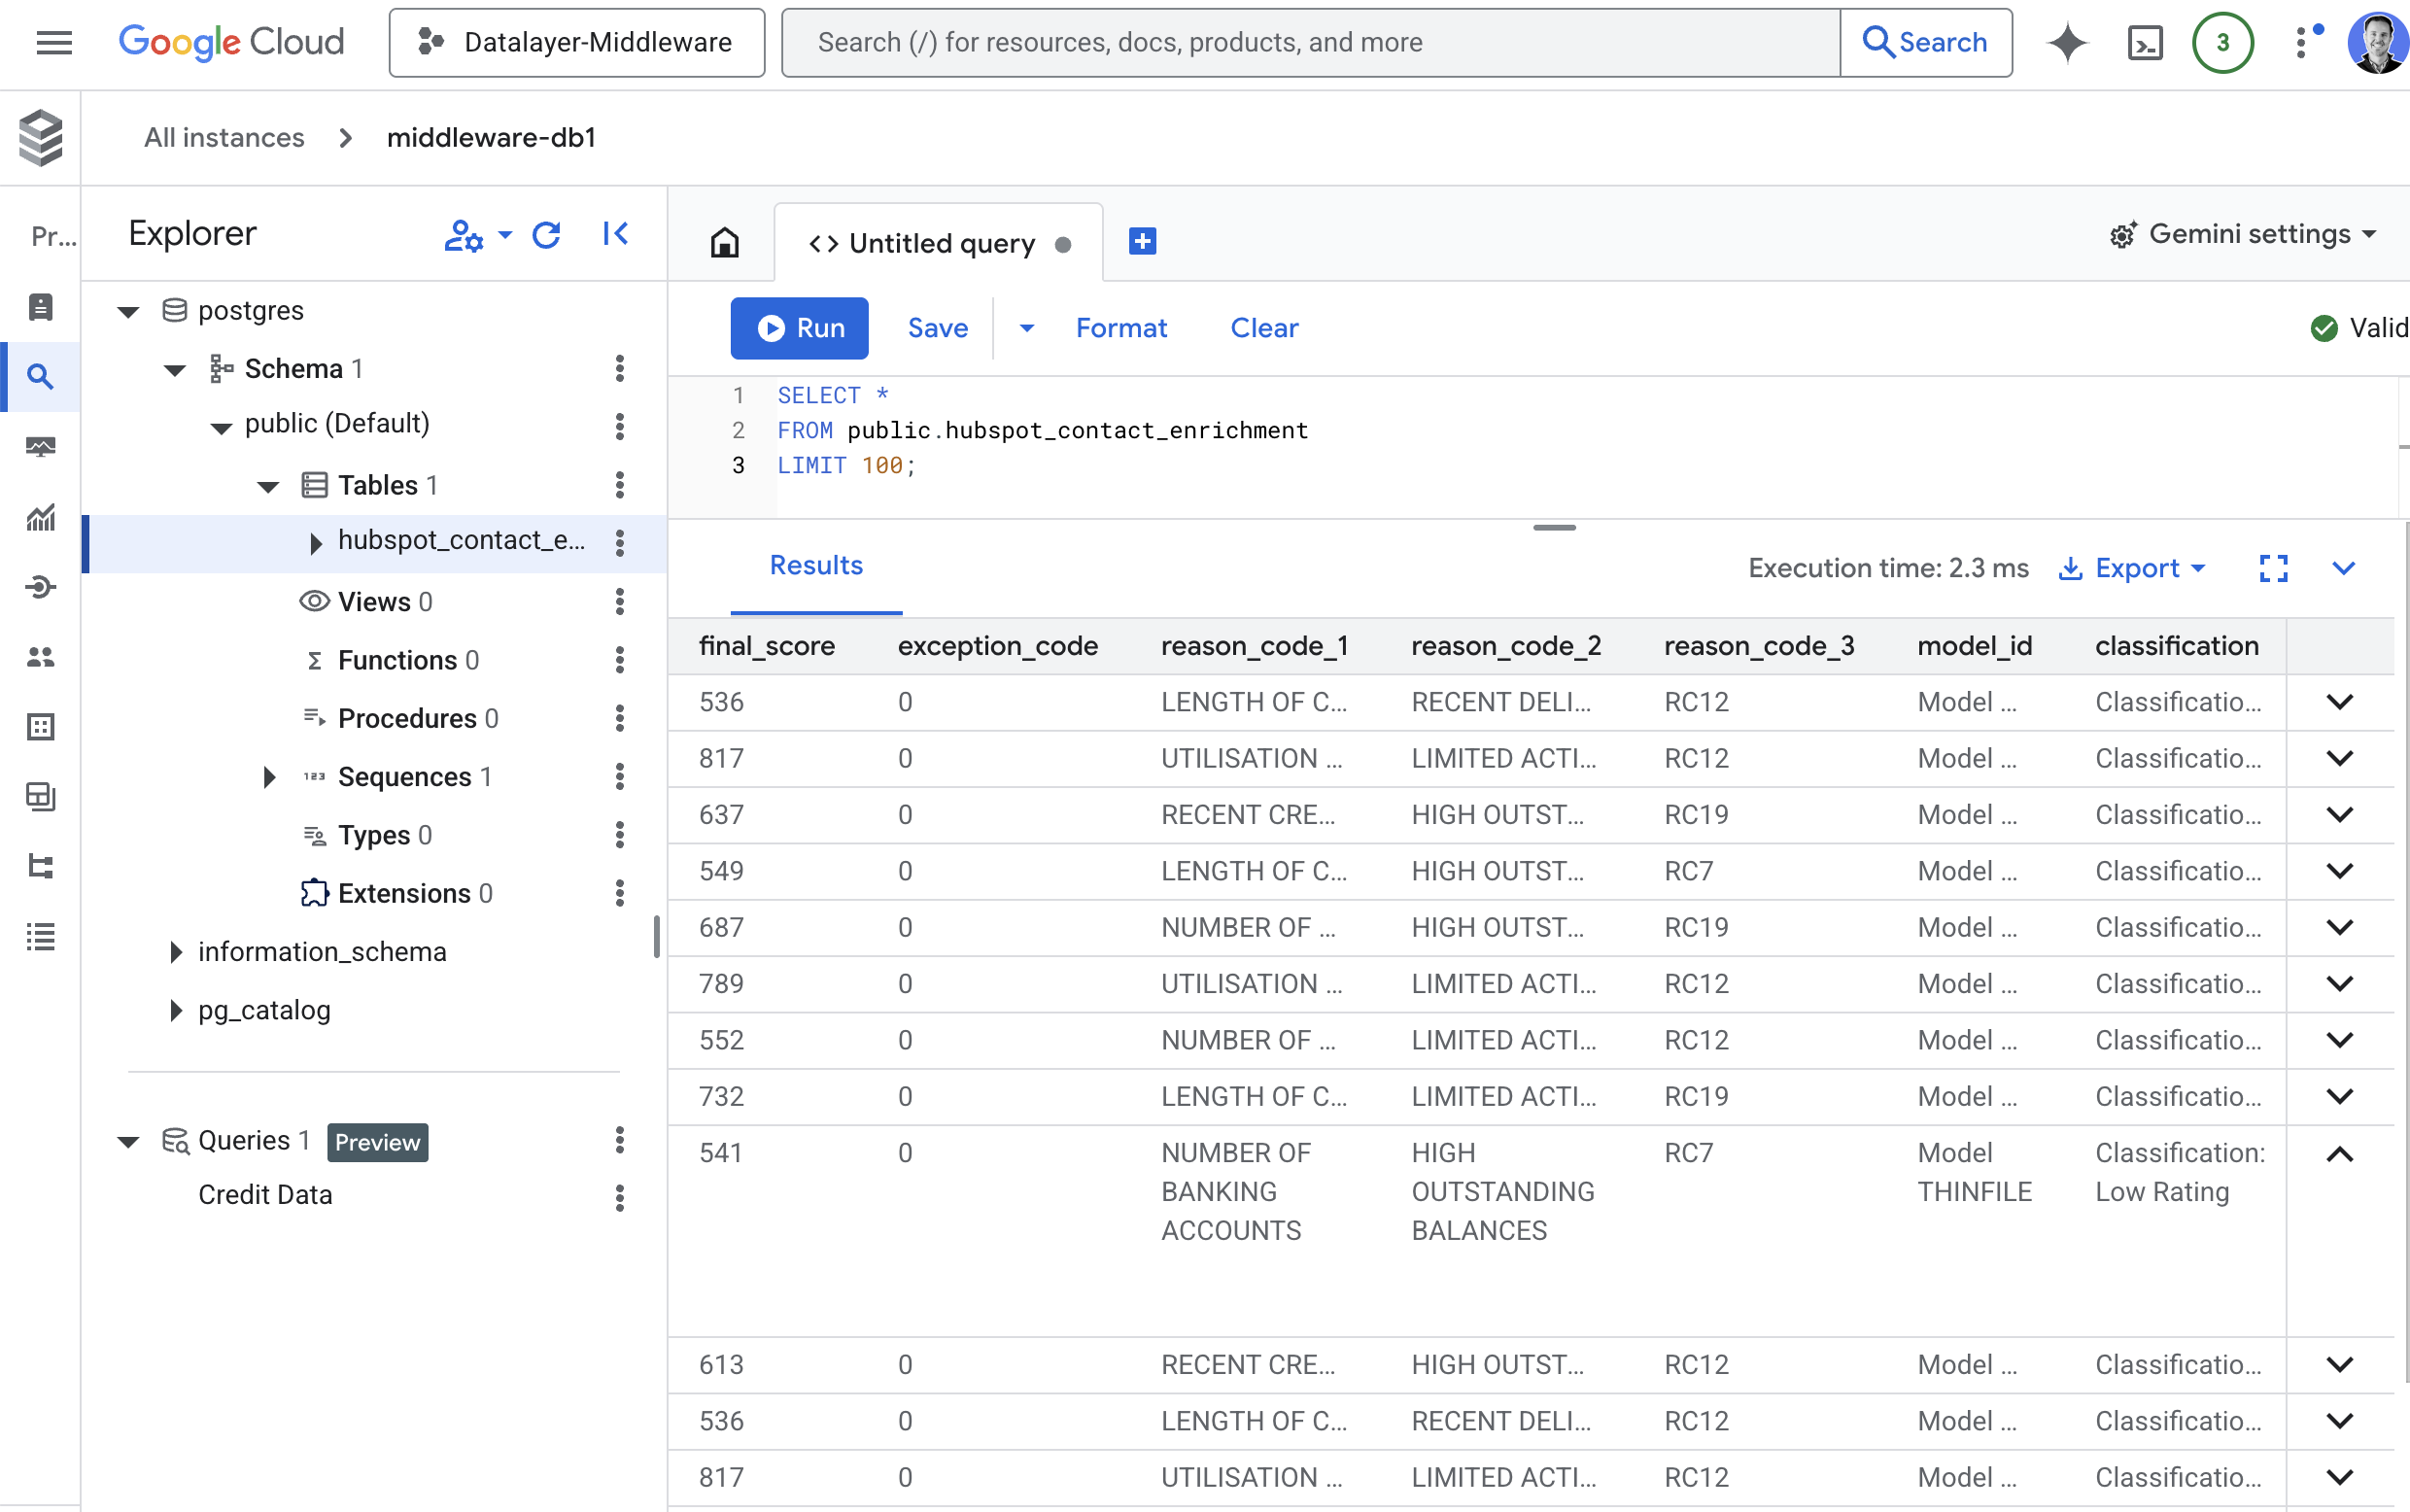
Task: Click the Users sidebar icon
Action: click(x=40, y=657)
